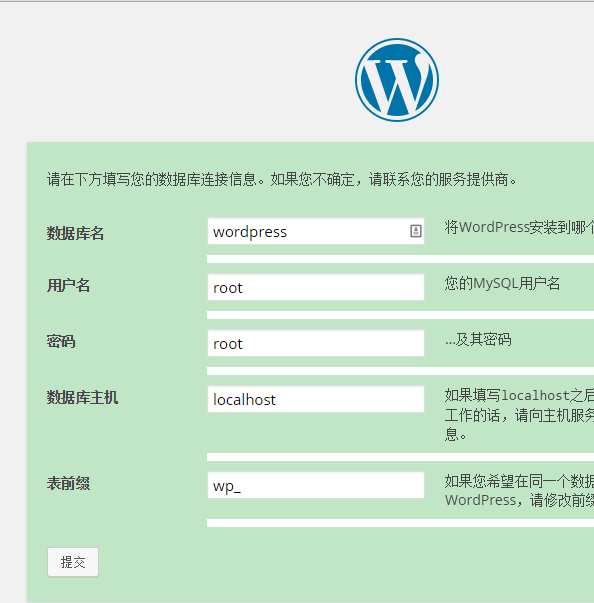
Task: Click the 如果填写localhost之后 help text
Action: click(x=519, y=415)
